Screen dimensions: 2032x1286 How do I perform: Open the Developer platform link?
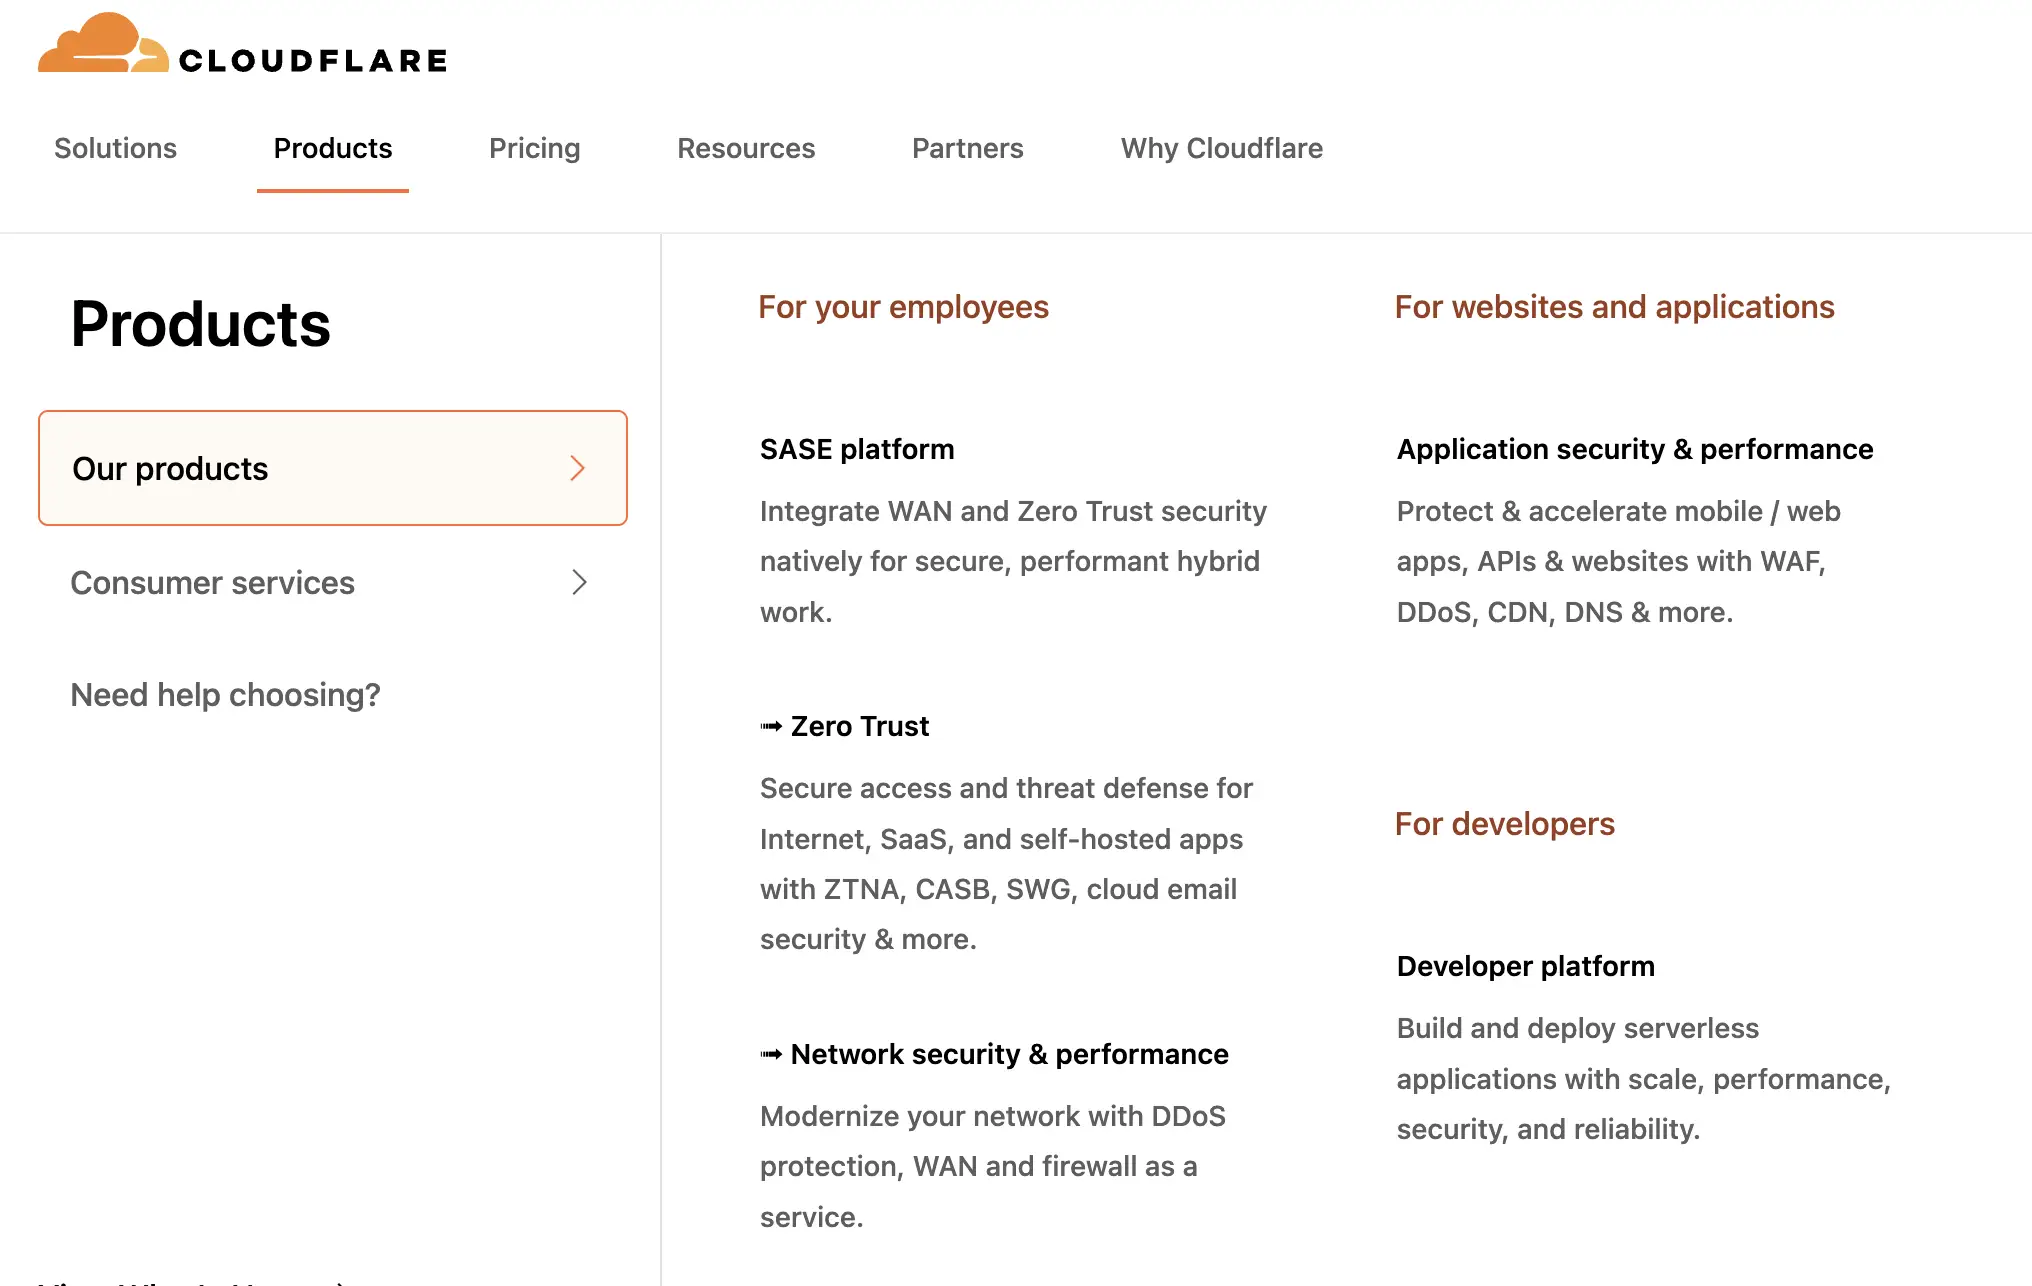(x=1525, y=966)
